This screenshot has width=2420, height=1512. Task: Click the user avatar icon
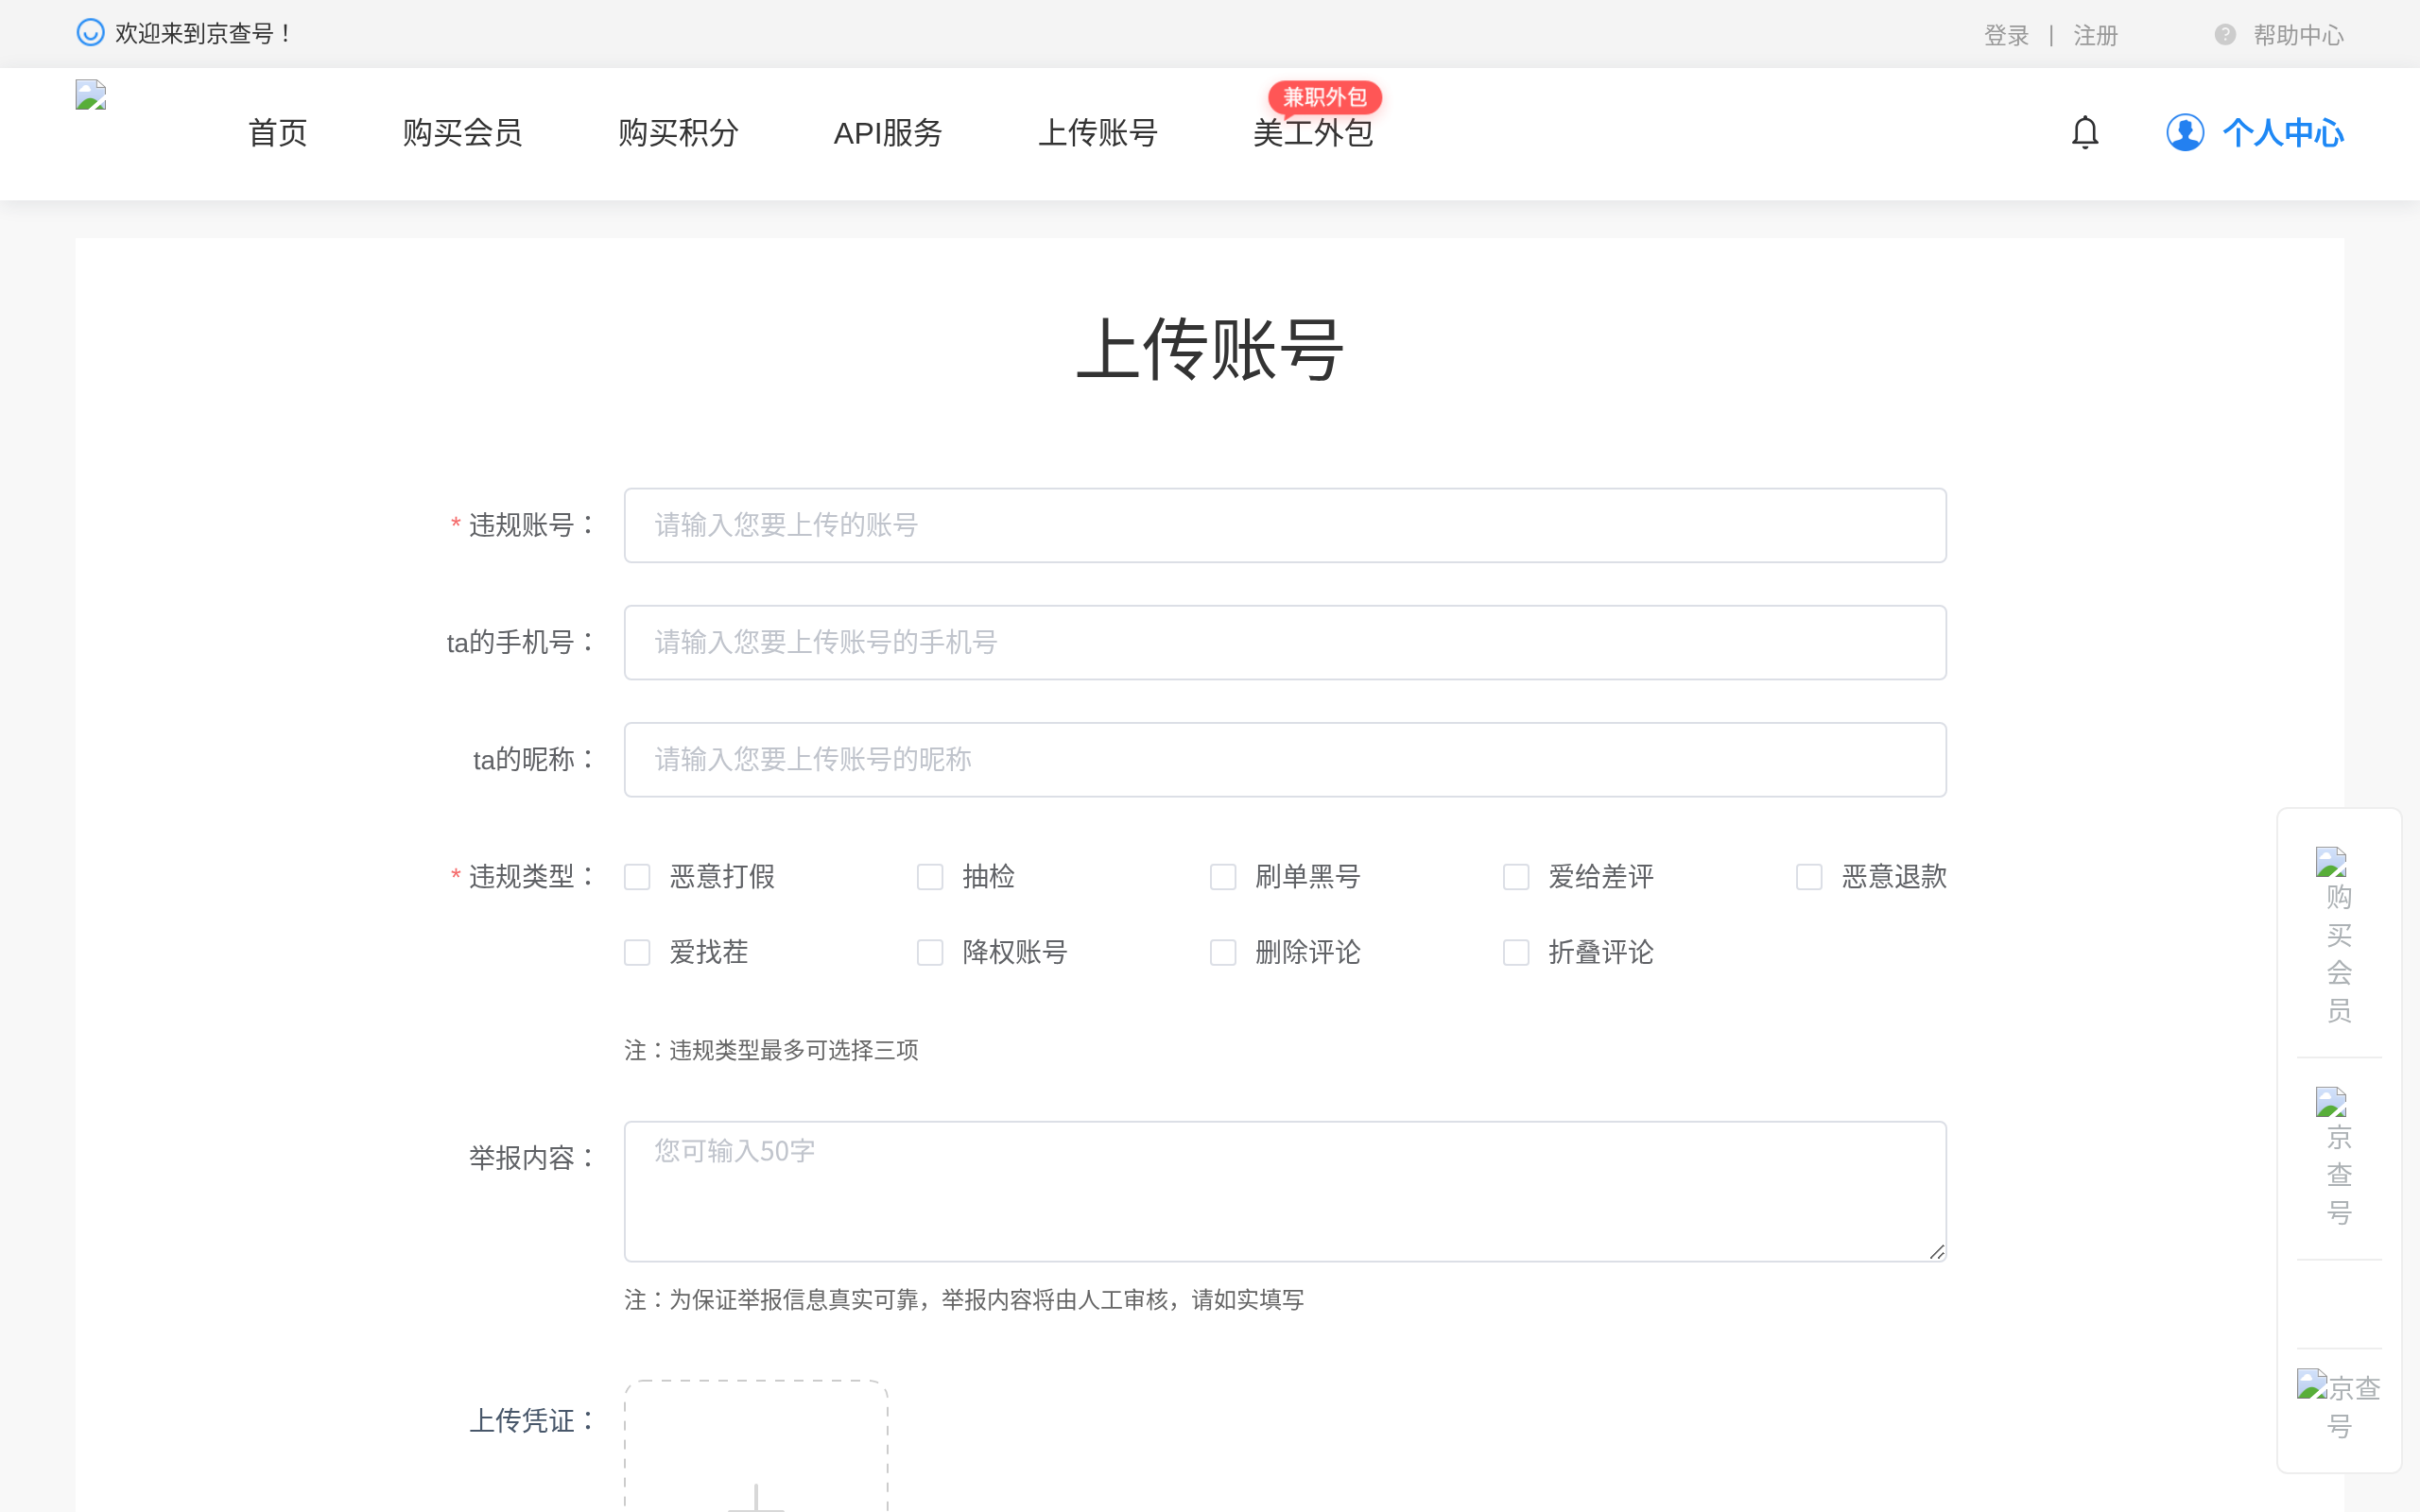pyautogui.click(x=2185, y=132)
